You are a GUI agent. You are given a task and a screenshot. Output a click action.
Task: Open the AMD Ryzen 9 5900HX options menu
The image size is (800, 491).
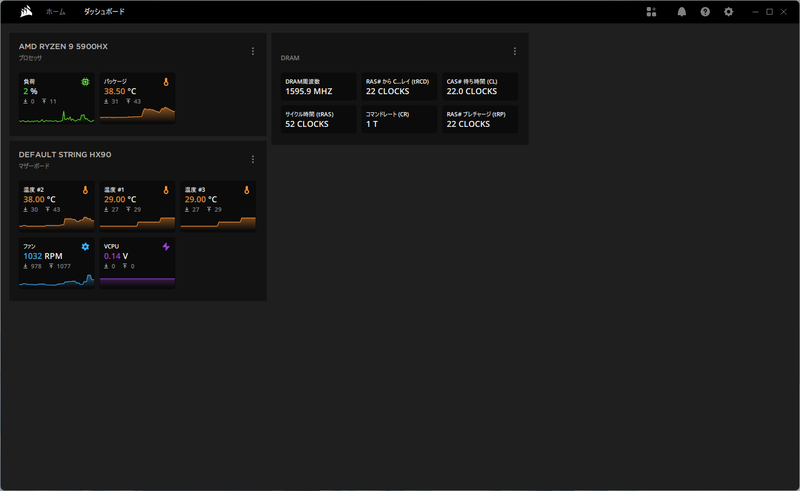pyautogui.click(x=253, y=51)
